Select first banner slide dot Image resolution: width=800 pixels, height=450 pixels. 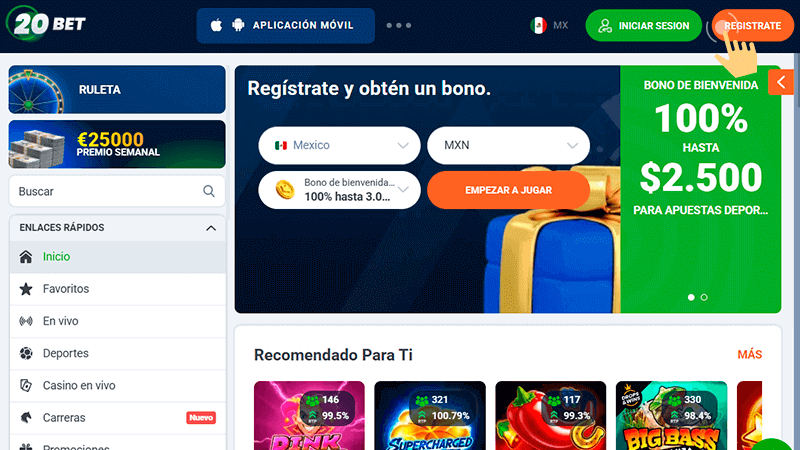pos(691,297)
